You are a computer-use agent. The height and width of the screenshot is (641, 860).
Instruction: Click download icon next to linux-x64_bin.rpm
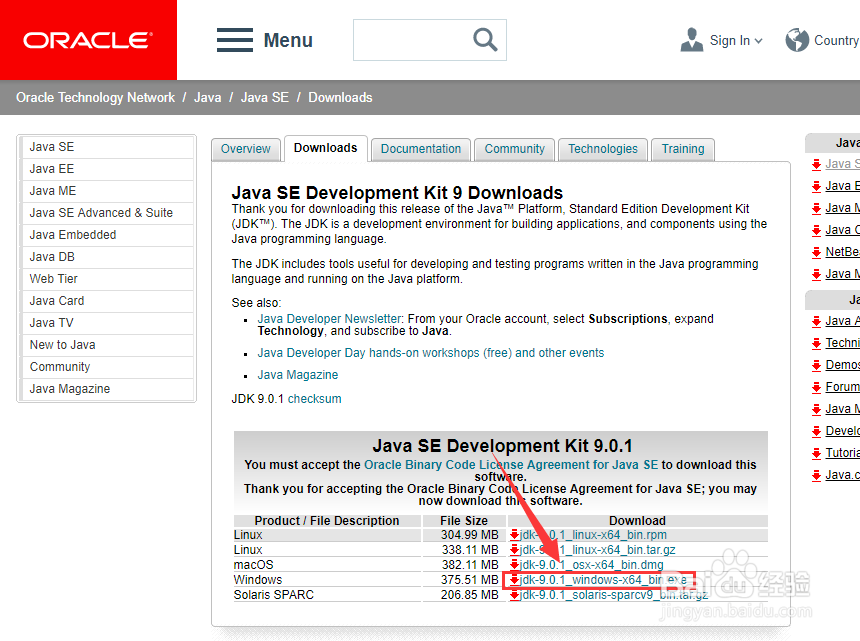514,535
